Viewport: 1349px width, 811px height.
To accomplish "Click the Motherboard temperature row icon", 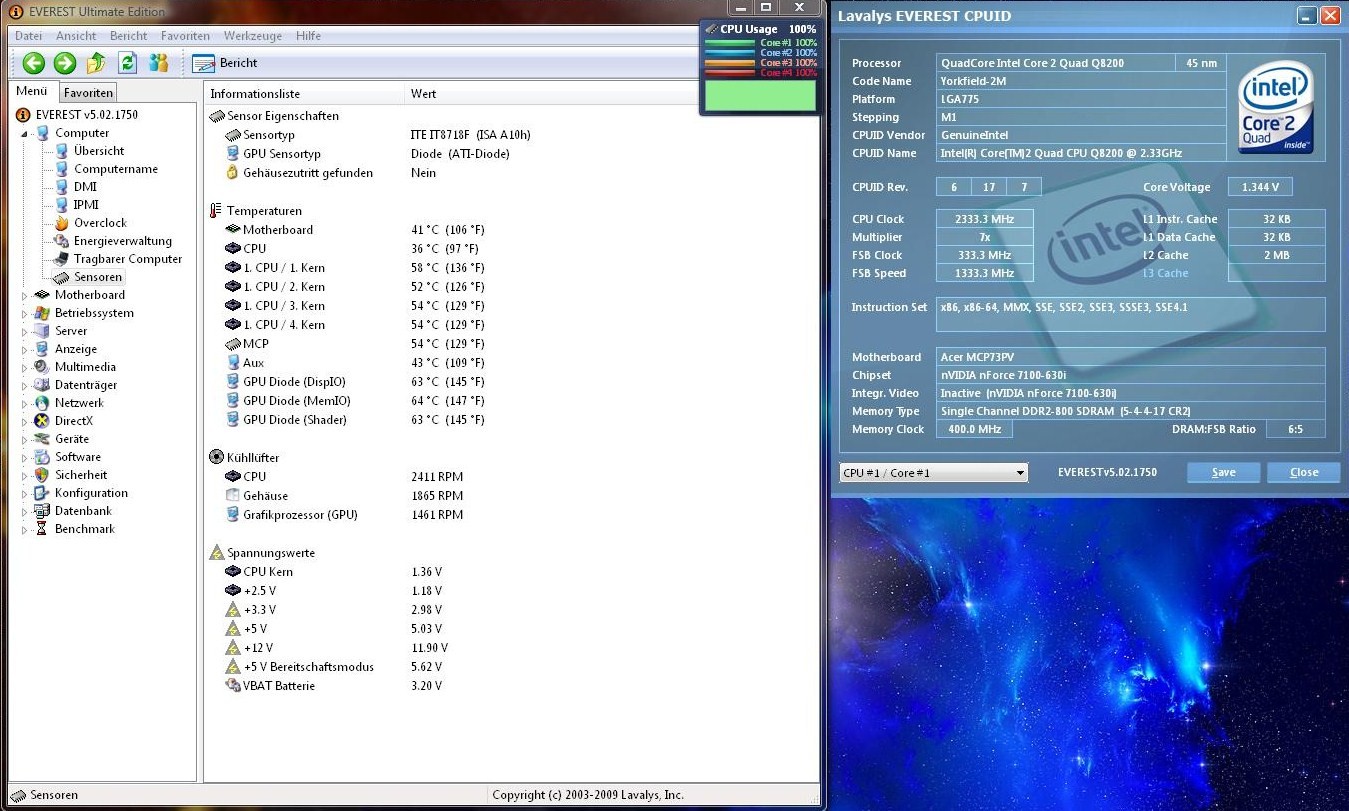I will point(233,230).
